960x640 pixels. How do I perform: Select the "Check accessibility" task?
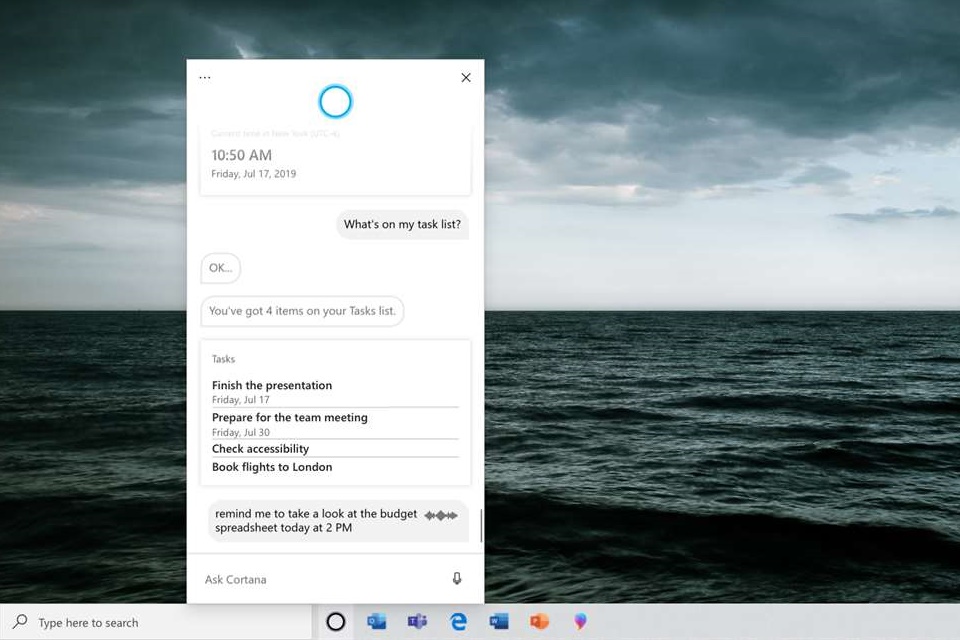260,448
